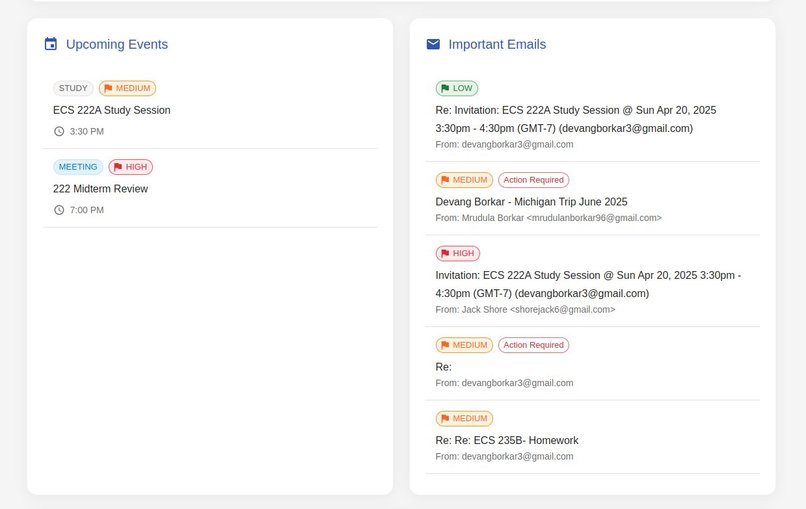This screenshot has width=806, height=509.
Task: Click the red flag on the email HIGH badge
Action: [445, 253]
